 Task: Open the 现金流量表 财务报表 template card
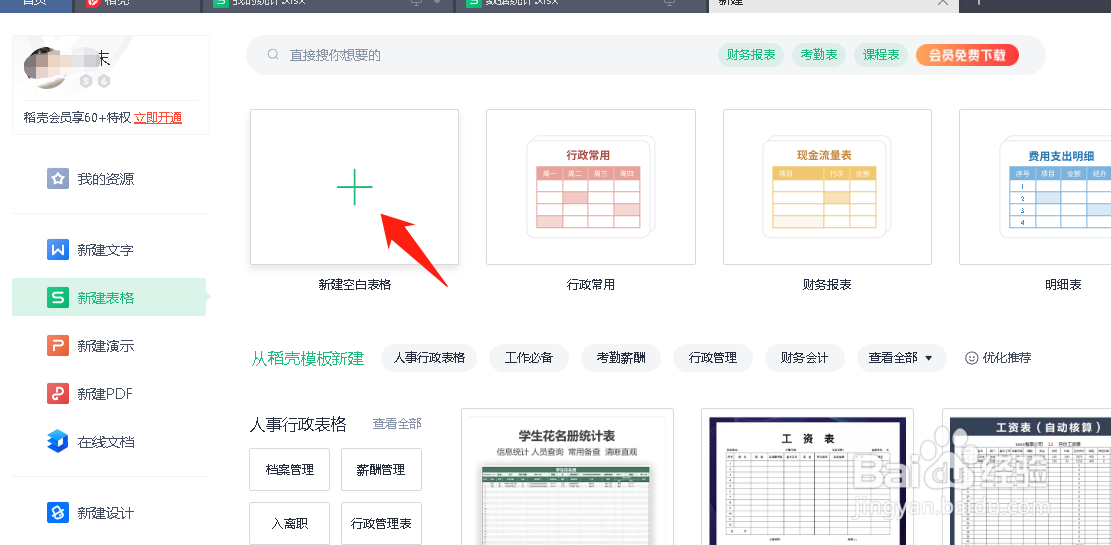[827, 187]
